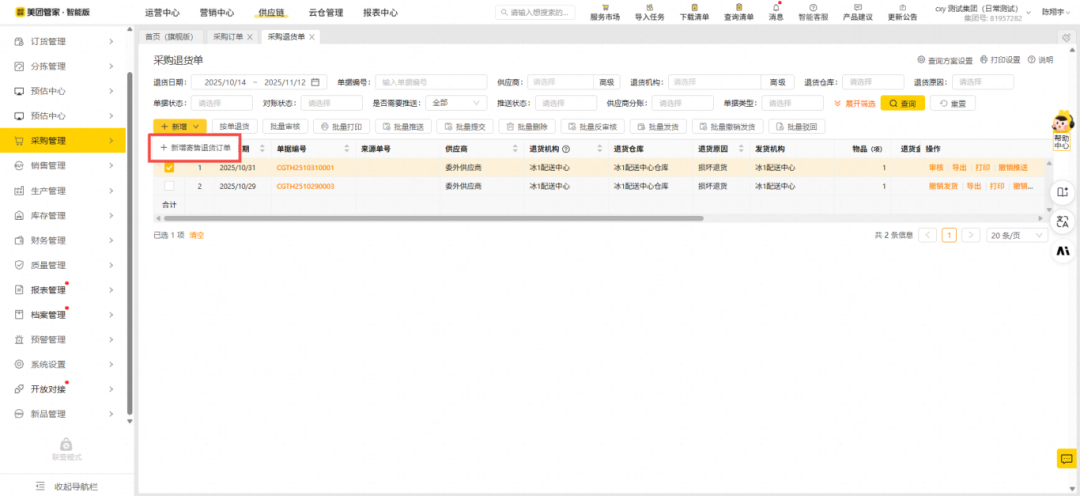Click the yellow 查询 search button
Screen dimensions: 1080x496
pyautogui.click(x=902, y=103)
